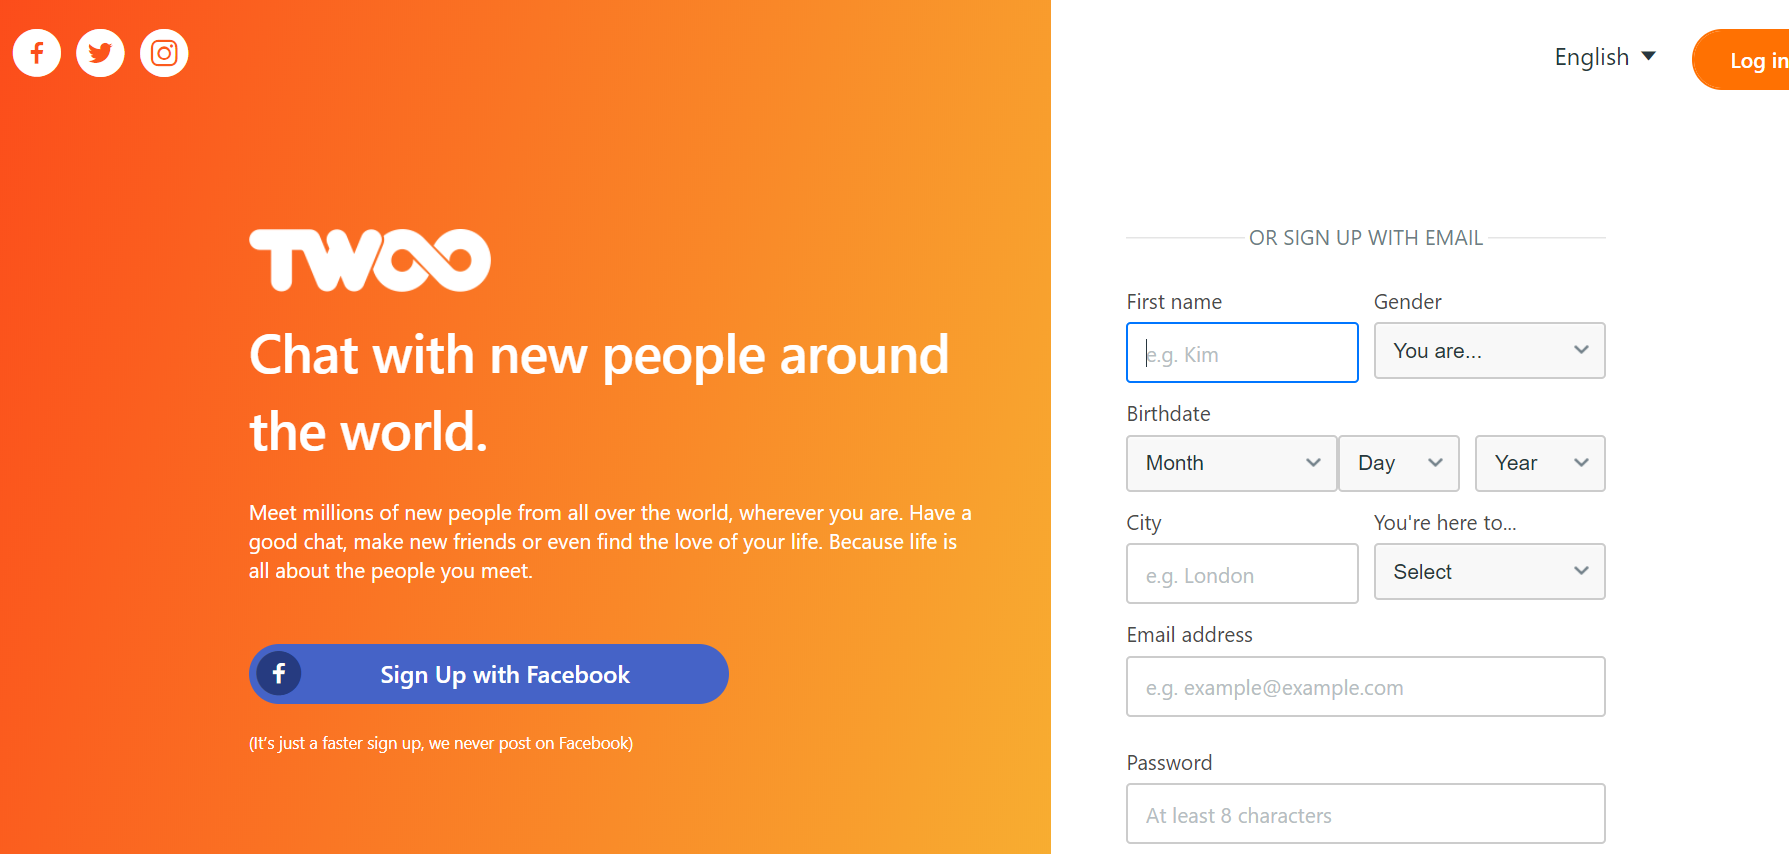Click the Twoo logo
Viewport: 1789px width, 854px height.
(x=370, y=260)
